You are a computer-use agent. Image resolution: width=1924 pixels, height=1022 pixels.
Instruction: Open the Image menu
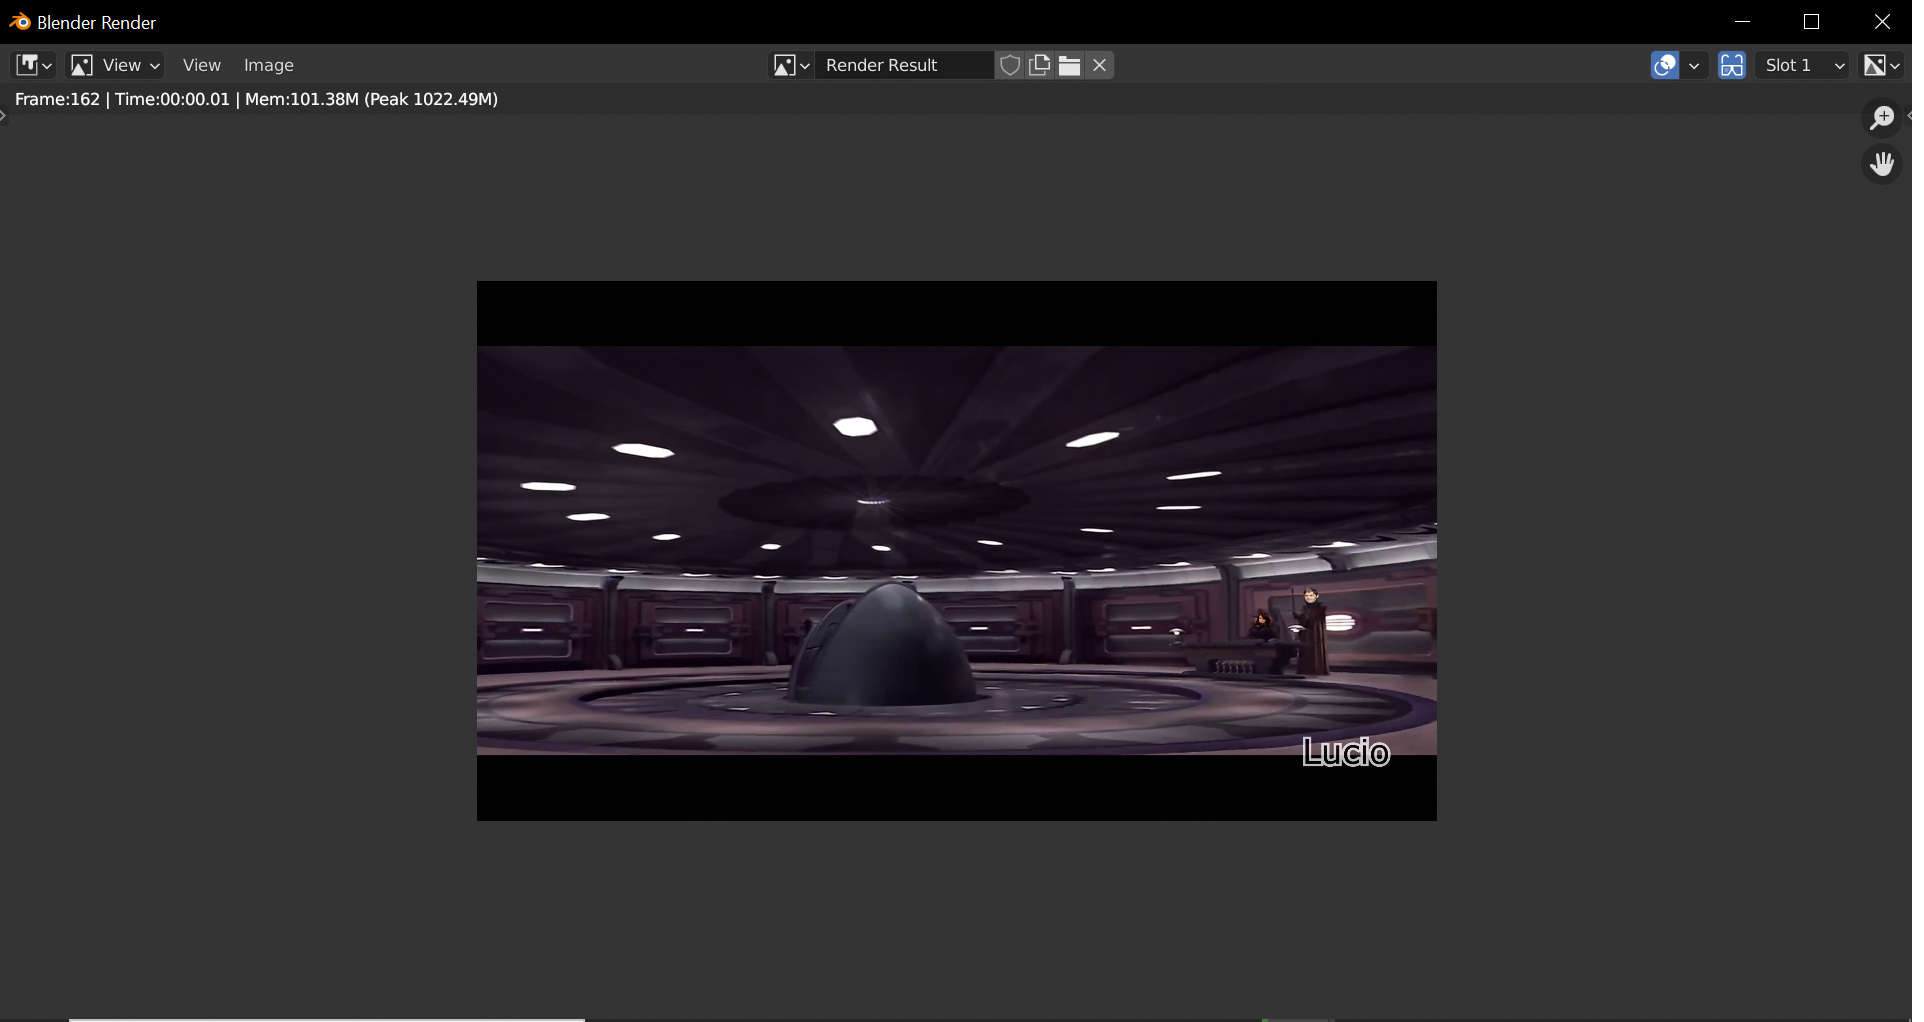click(x=269, y=65)
